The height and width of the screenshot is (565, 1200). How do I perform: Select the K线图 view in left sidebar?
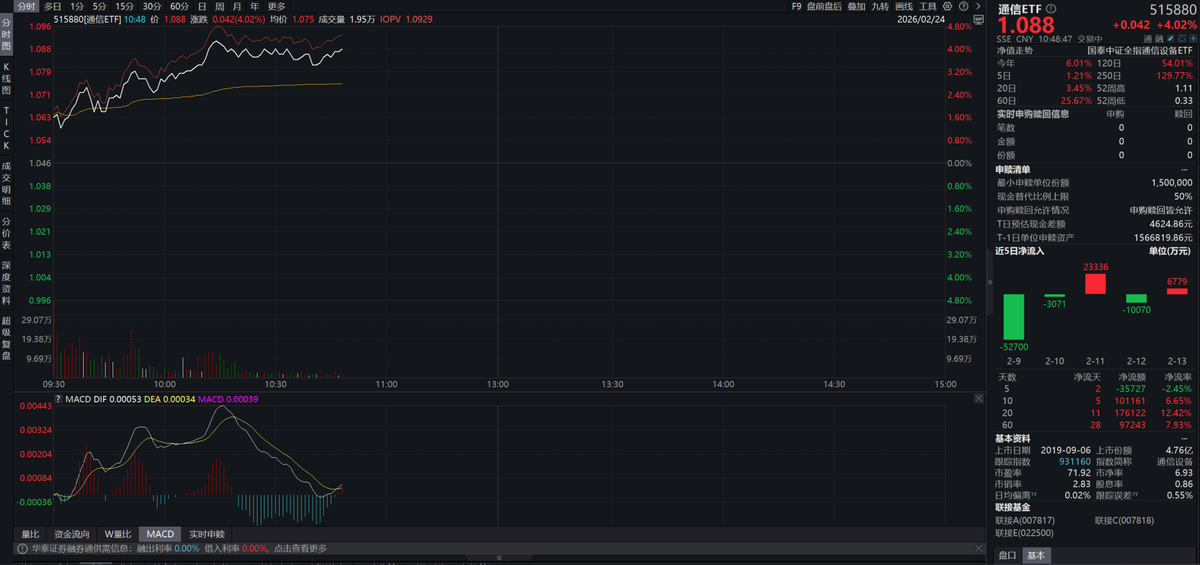tap(6, 77)
